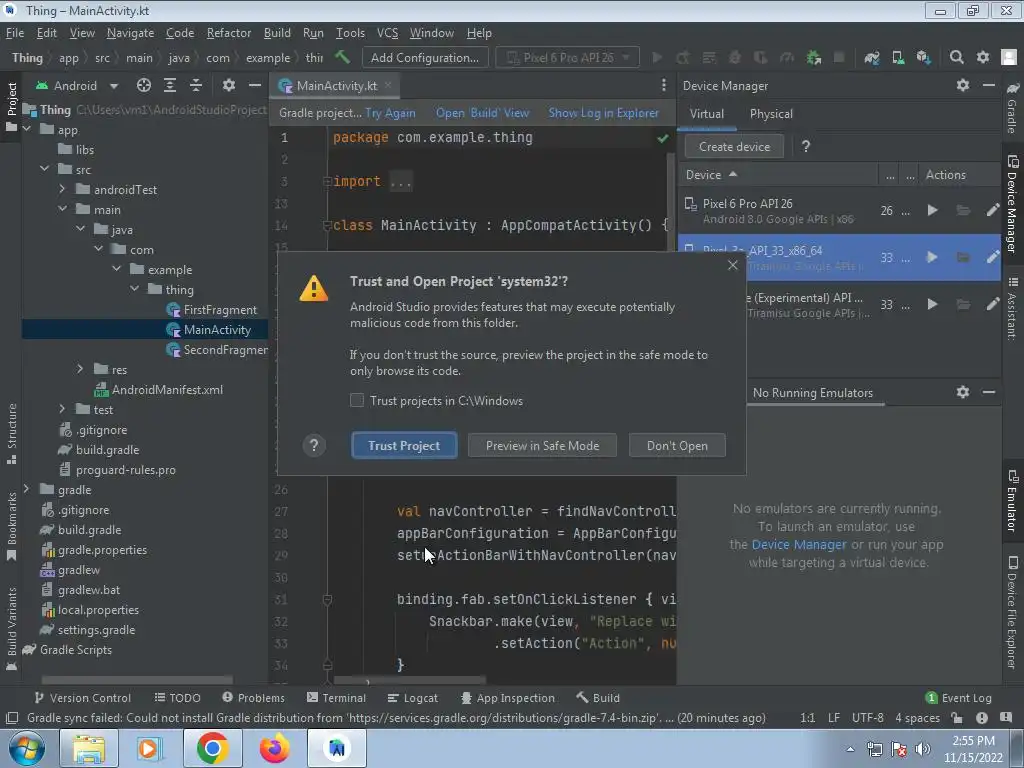Expand the gradle folder node

pyautogui.click(x=27, y=489)
